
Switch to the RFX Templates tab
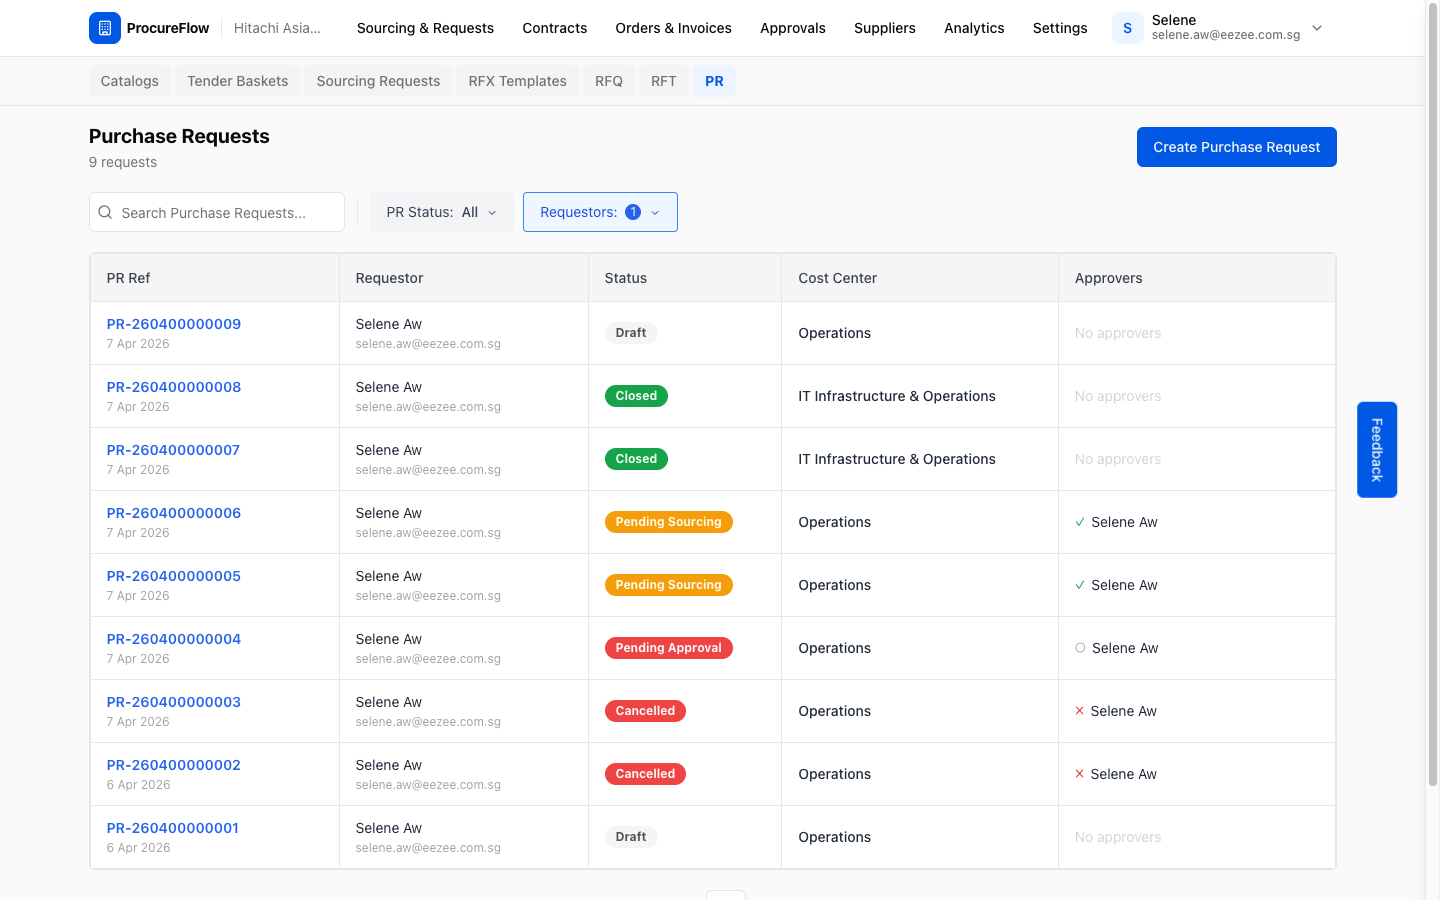click(x=518, y=81)
